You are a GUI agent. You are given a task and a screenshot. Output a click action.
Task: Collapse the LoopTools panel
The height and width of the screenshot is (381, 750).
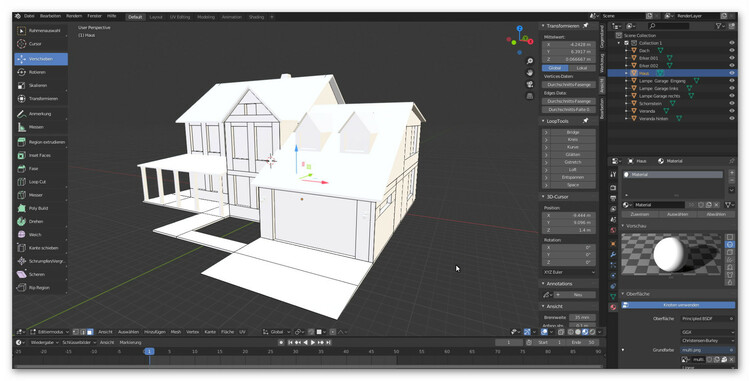pyautogui.click(x=544, y=121)
